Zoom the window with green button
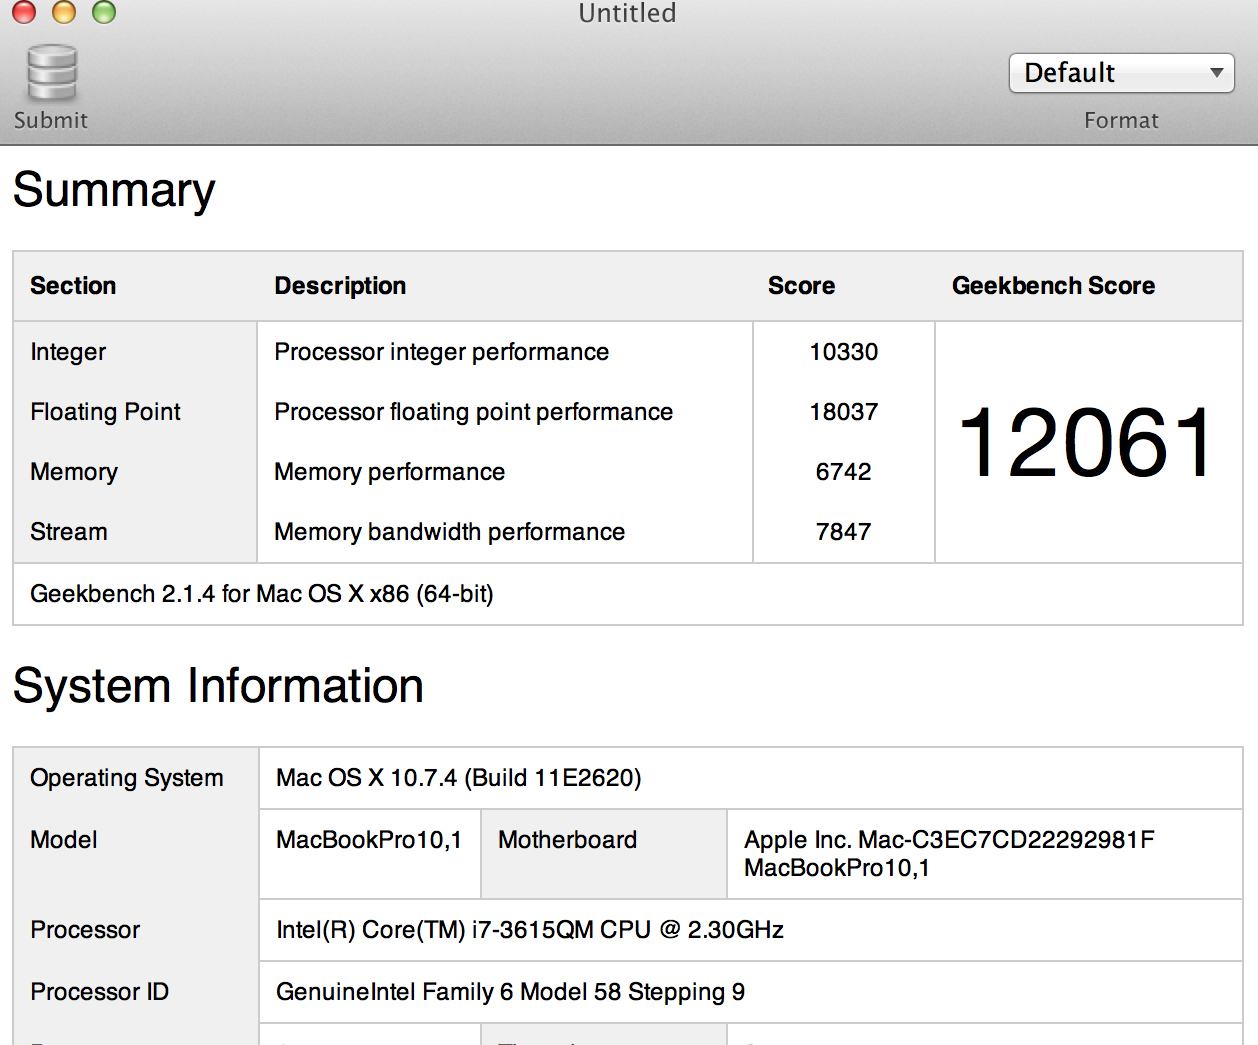 [104, 12]
